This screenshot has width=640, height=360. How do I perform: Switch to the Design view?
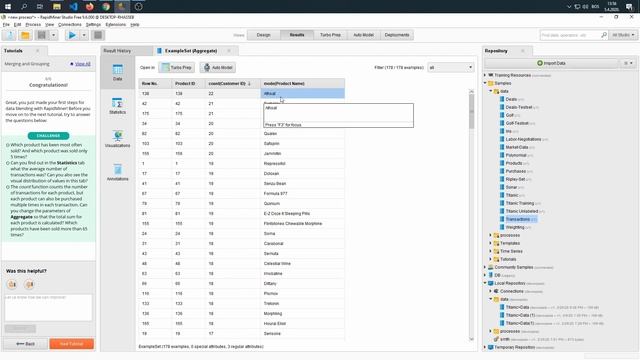pos(264,35)
